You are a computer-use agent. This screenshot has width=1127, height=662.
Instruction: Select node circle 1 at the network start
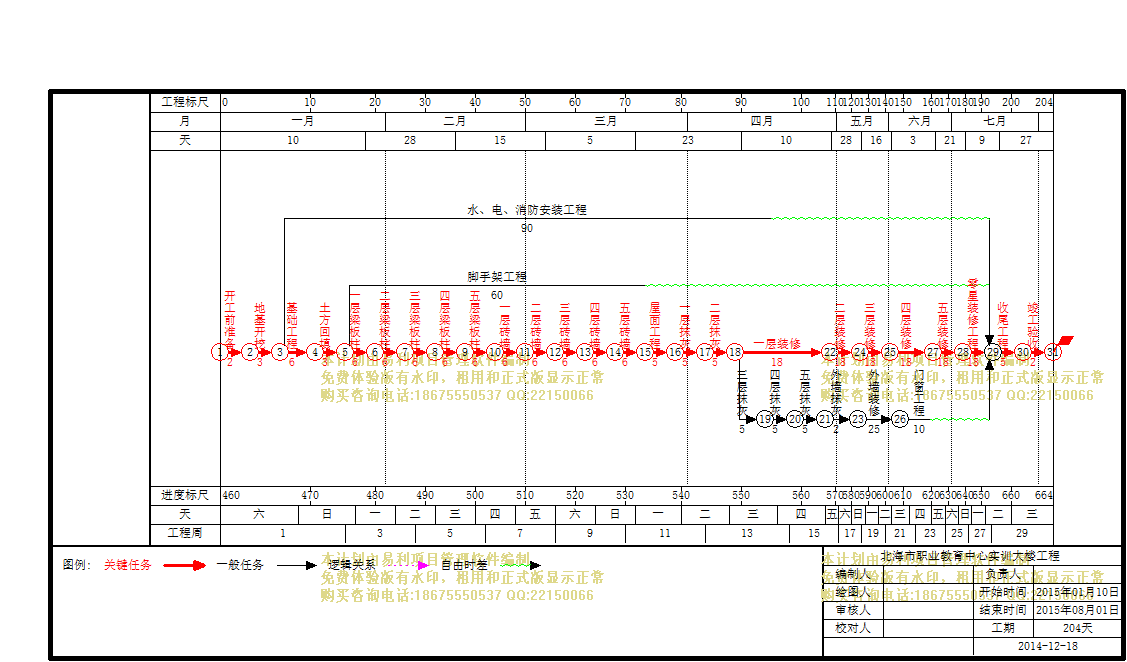tap(220, 352)
